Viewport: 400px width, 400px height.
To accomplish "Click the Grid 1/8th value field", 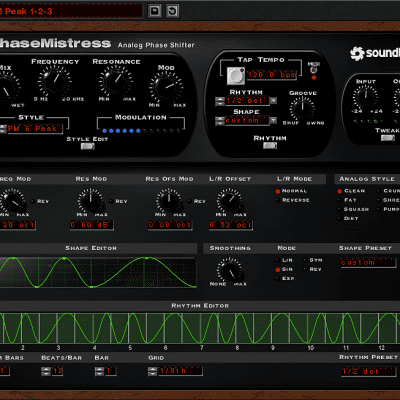I will [x=180, y=371].
